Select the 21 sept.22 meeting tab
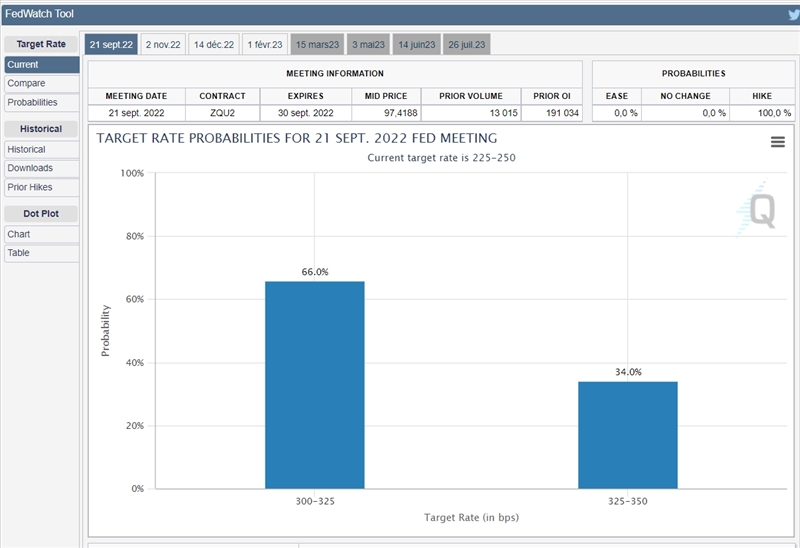 pyautogui.click(x=110, y=45)
